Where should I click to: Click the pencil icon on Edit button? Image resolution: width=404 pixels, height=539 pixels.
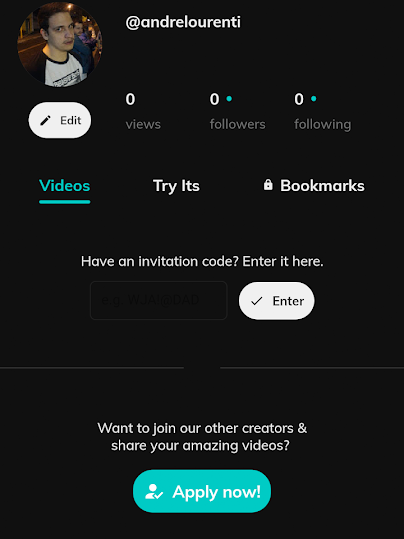45,120
